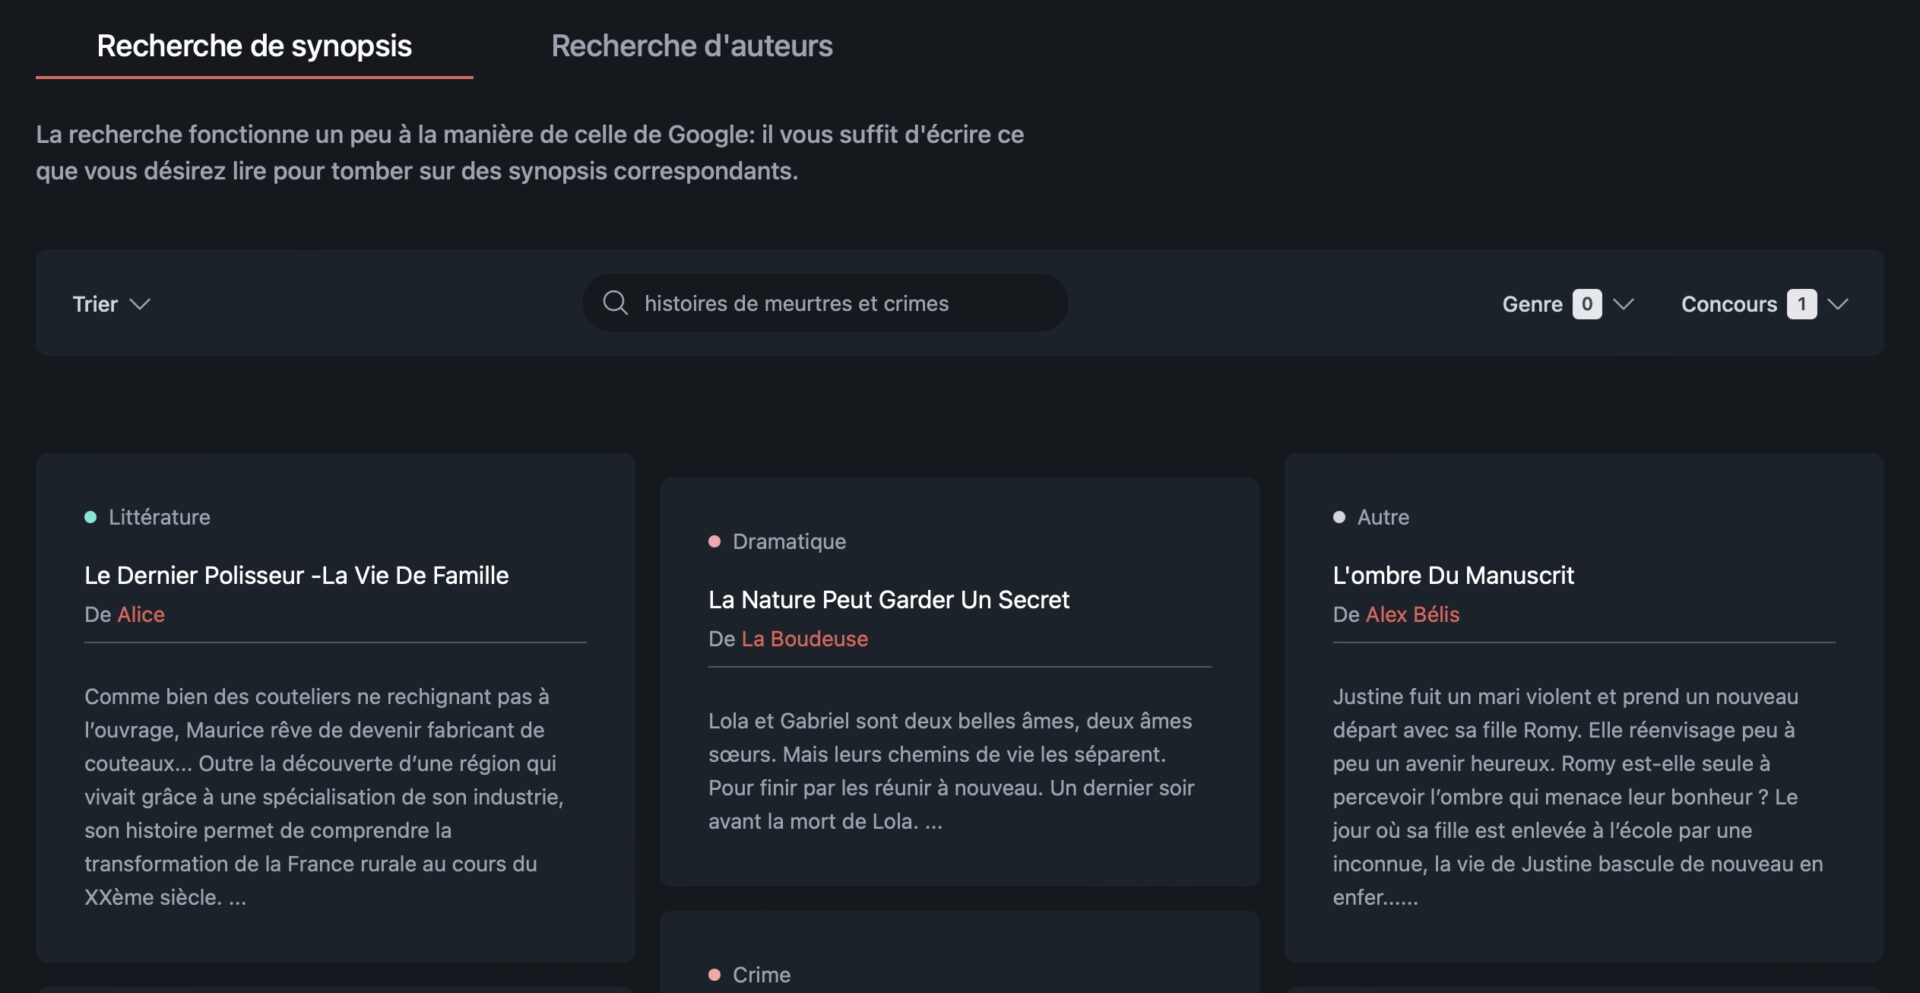Screen dimensions: 1920x993
Task: Open La Nature Peut Garder Un Secret
Action: click(888, 599)
